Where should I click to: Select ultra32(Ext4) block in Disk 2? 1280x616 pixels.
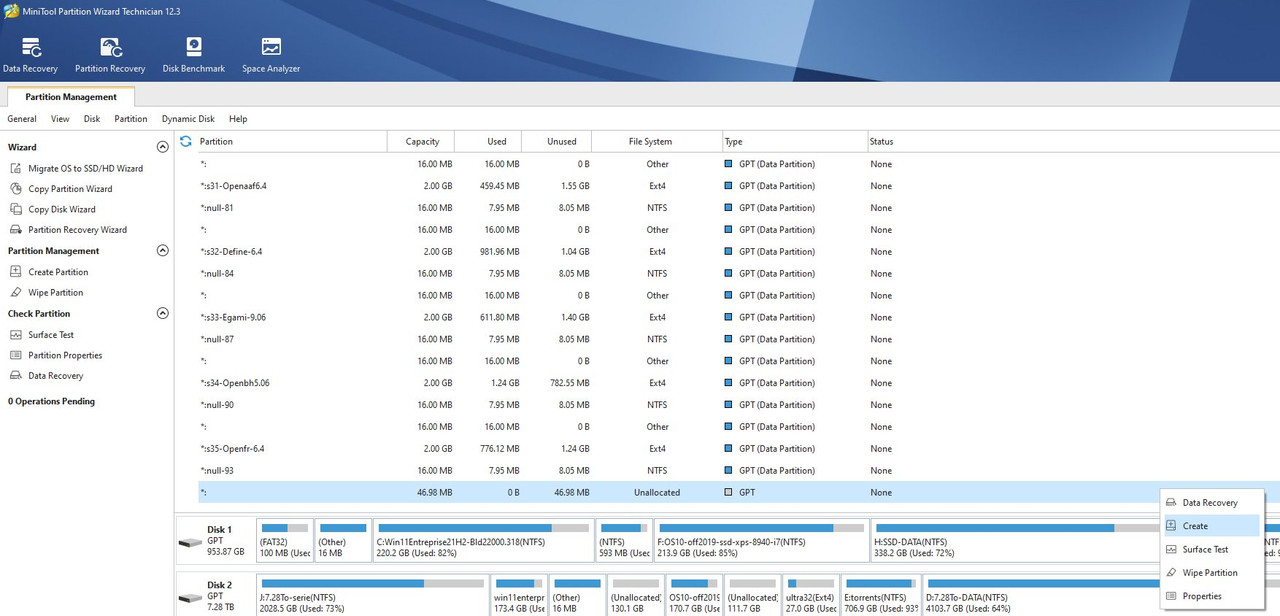(811, 596)
